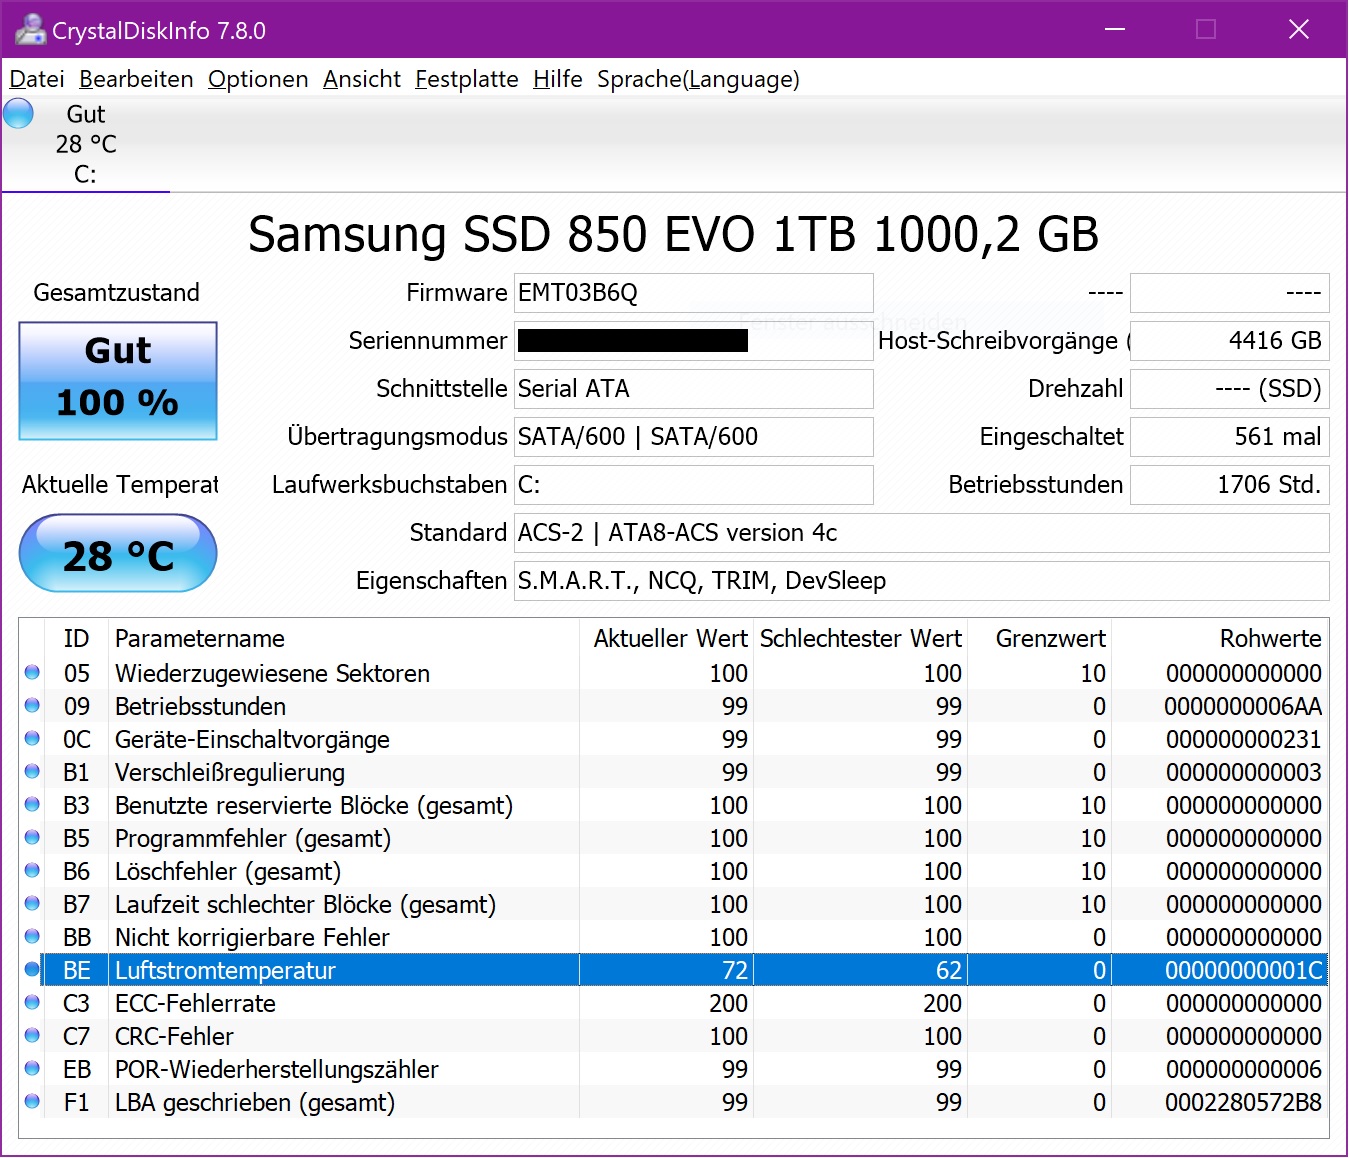Click status dot of row B7 Laufzeit schlechter Blöcke
This screenshot has height=1158, width=1349.
click(32, 904)
